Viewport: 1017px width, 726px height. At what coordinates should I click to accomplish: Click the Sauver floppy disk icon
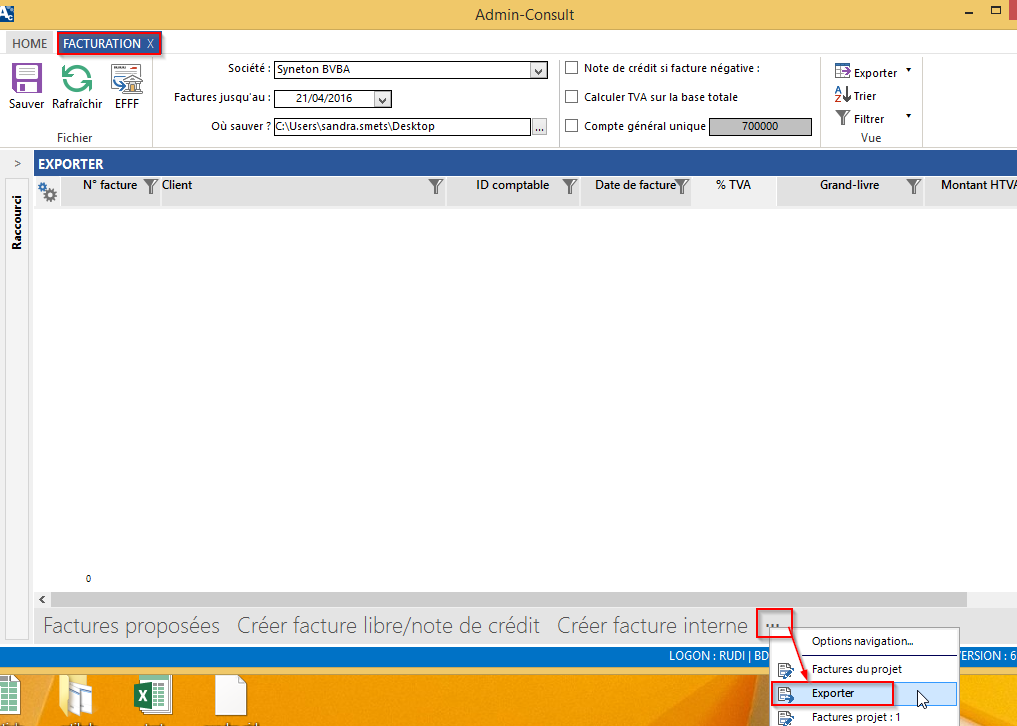click(x=26, y=79)
